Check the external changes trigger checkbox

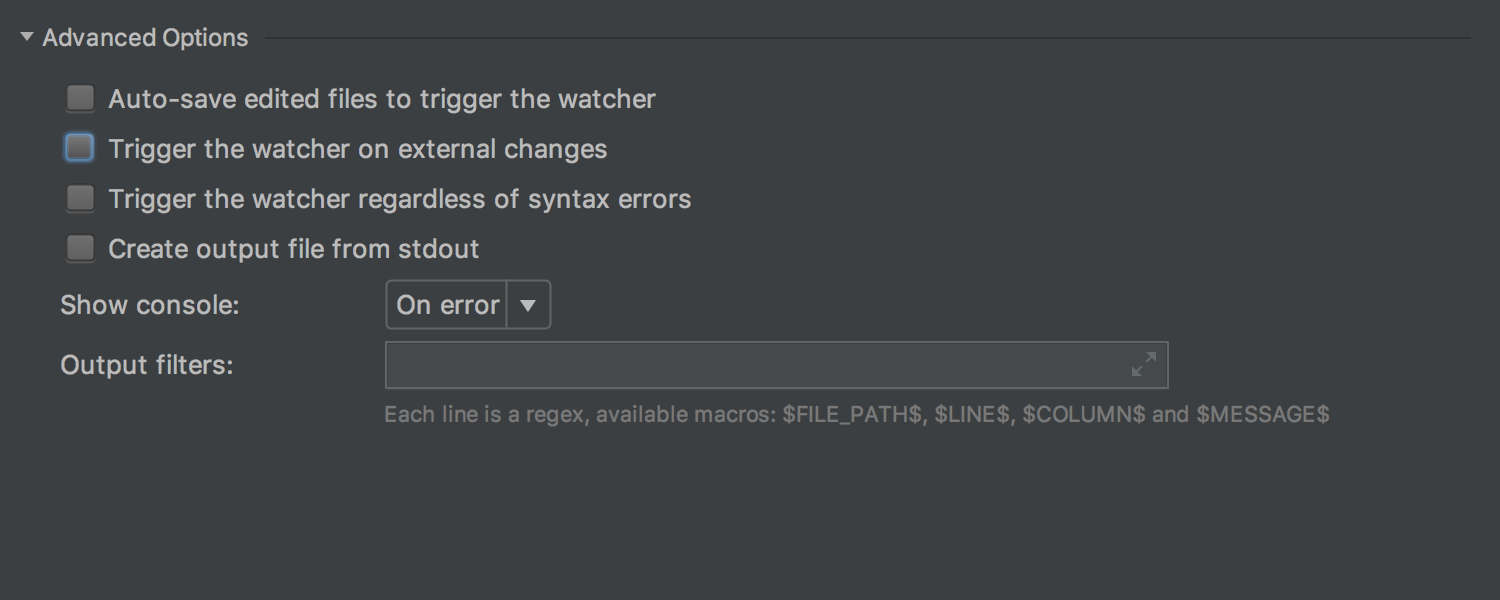[x=80, y=148]
